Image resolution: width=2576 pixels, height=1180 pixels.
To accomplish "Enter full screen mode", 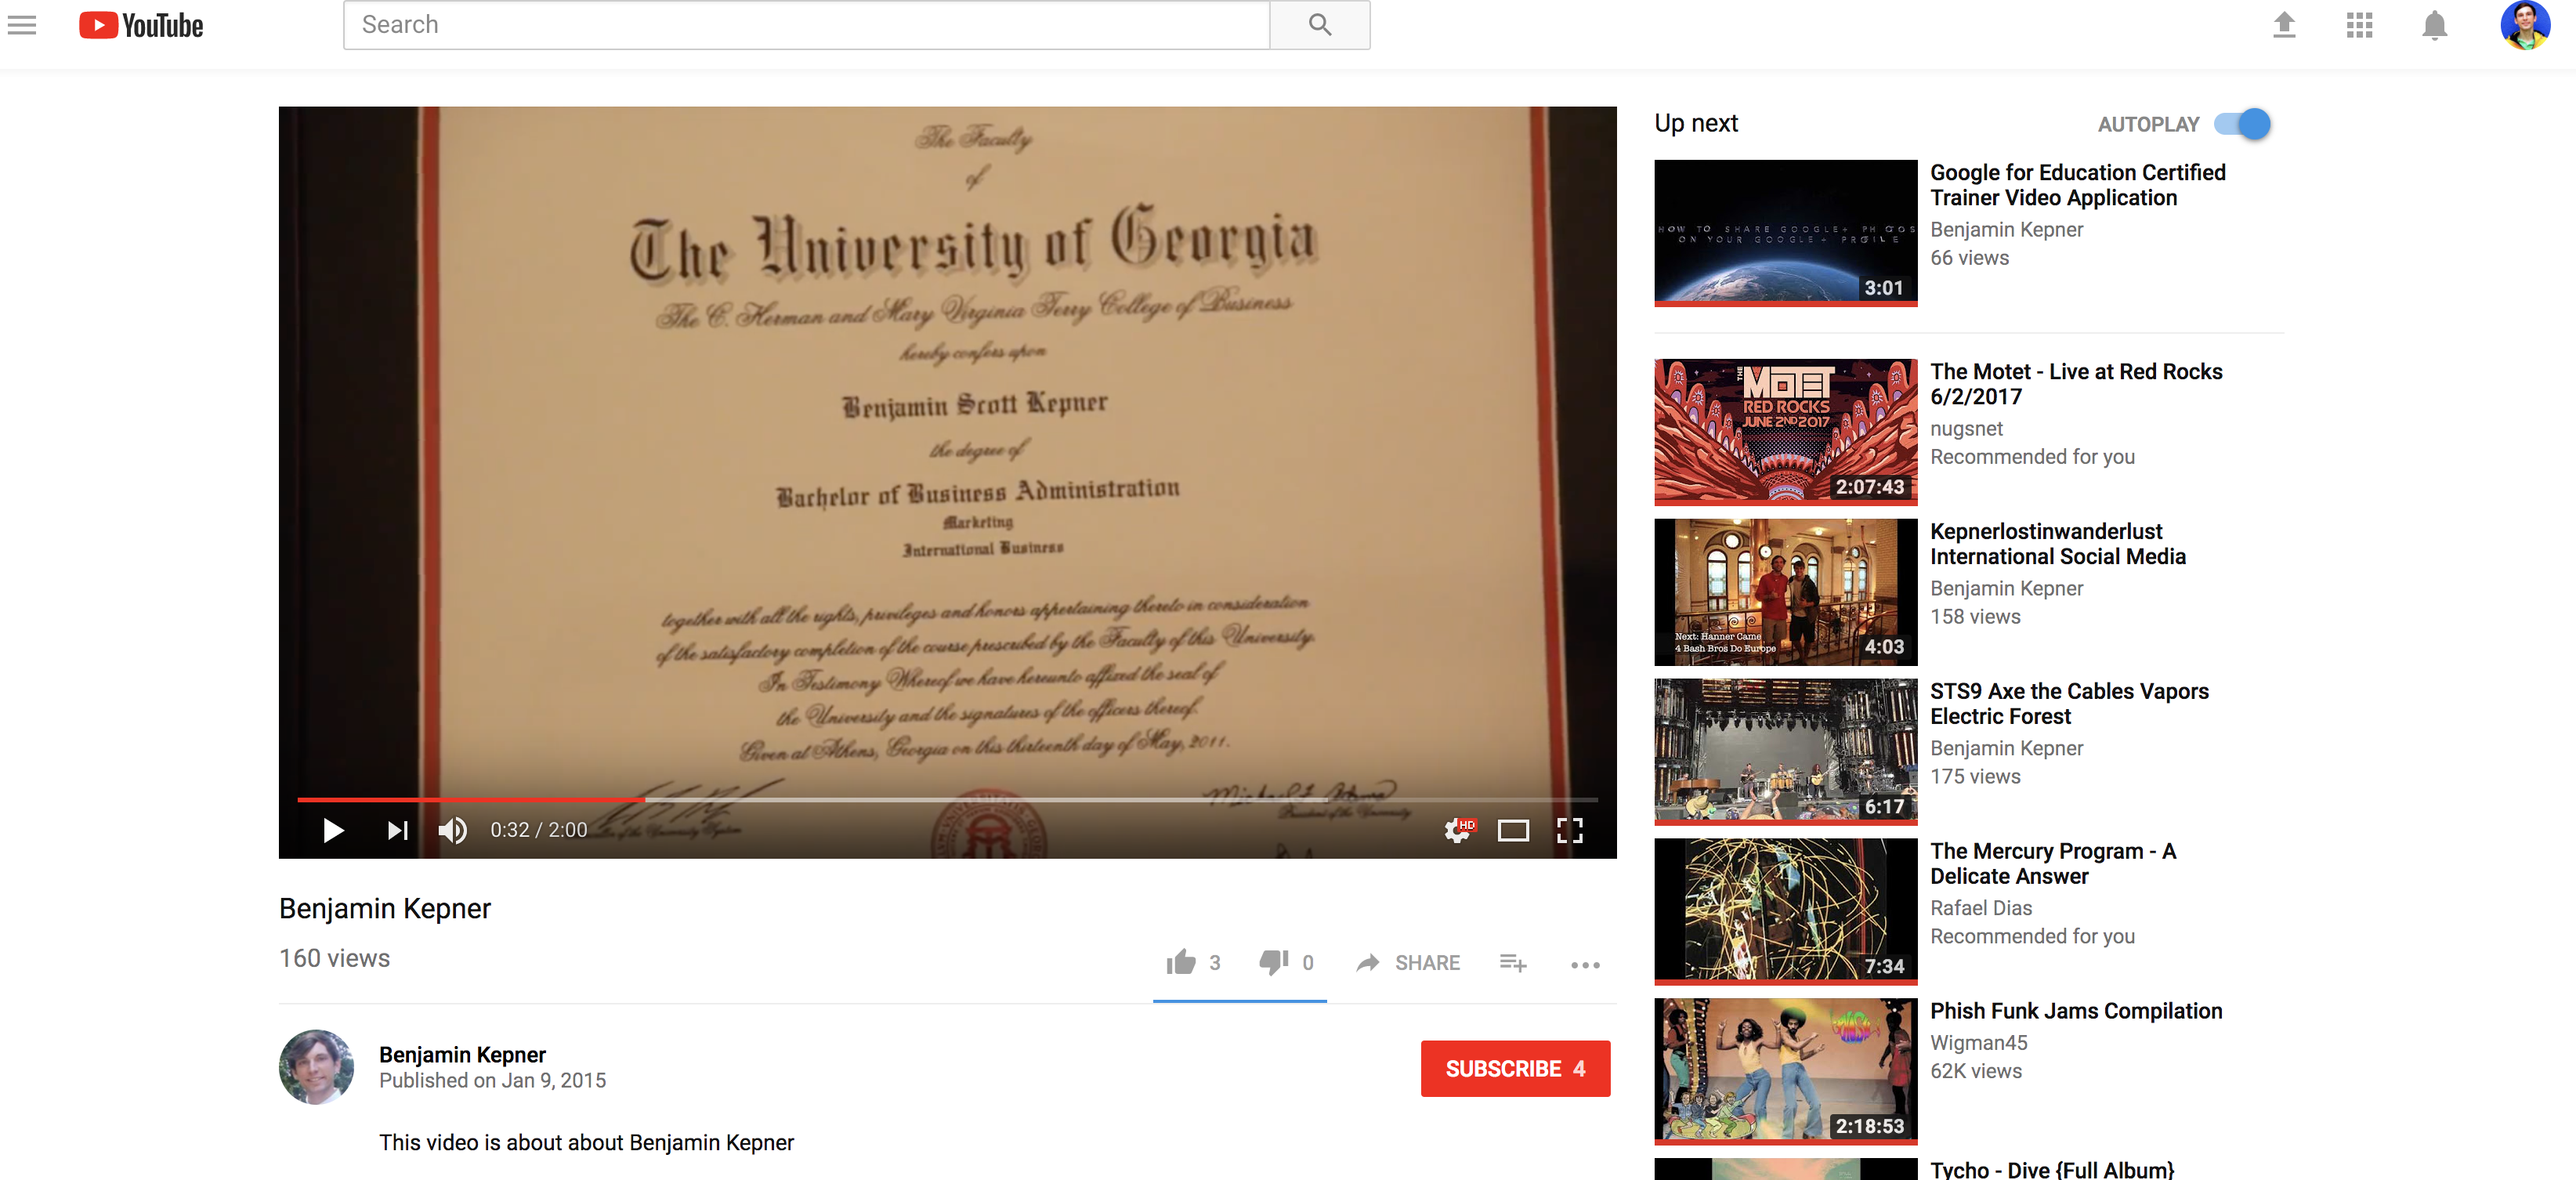I will tap(1569, 830).
